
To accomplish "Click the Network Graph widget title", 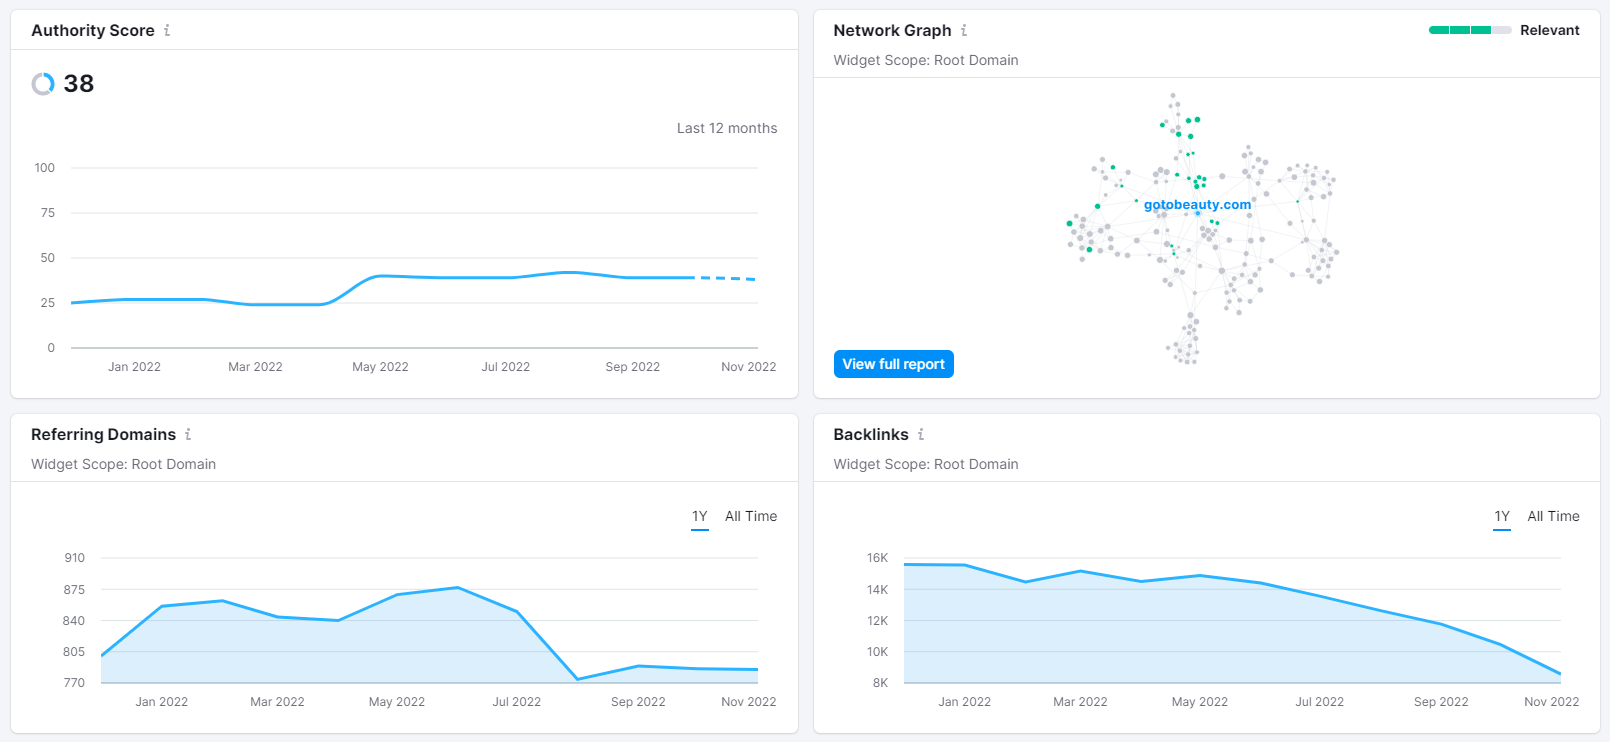I will coord(892,30).
